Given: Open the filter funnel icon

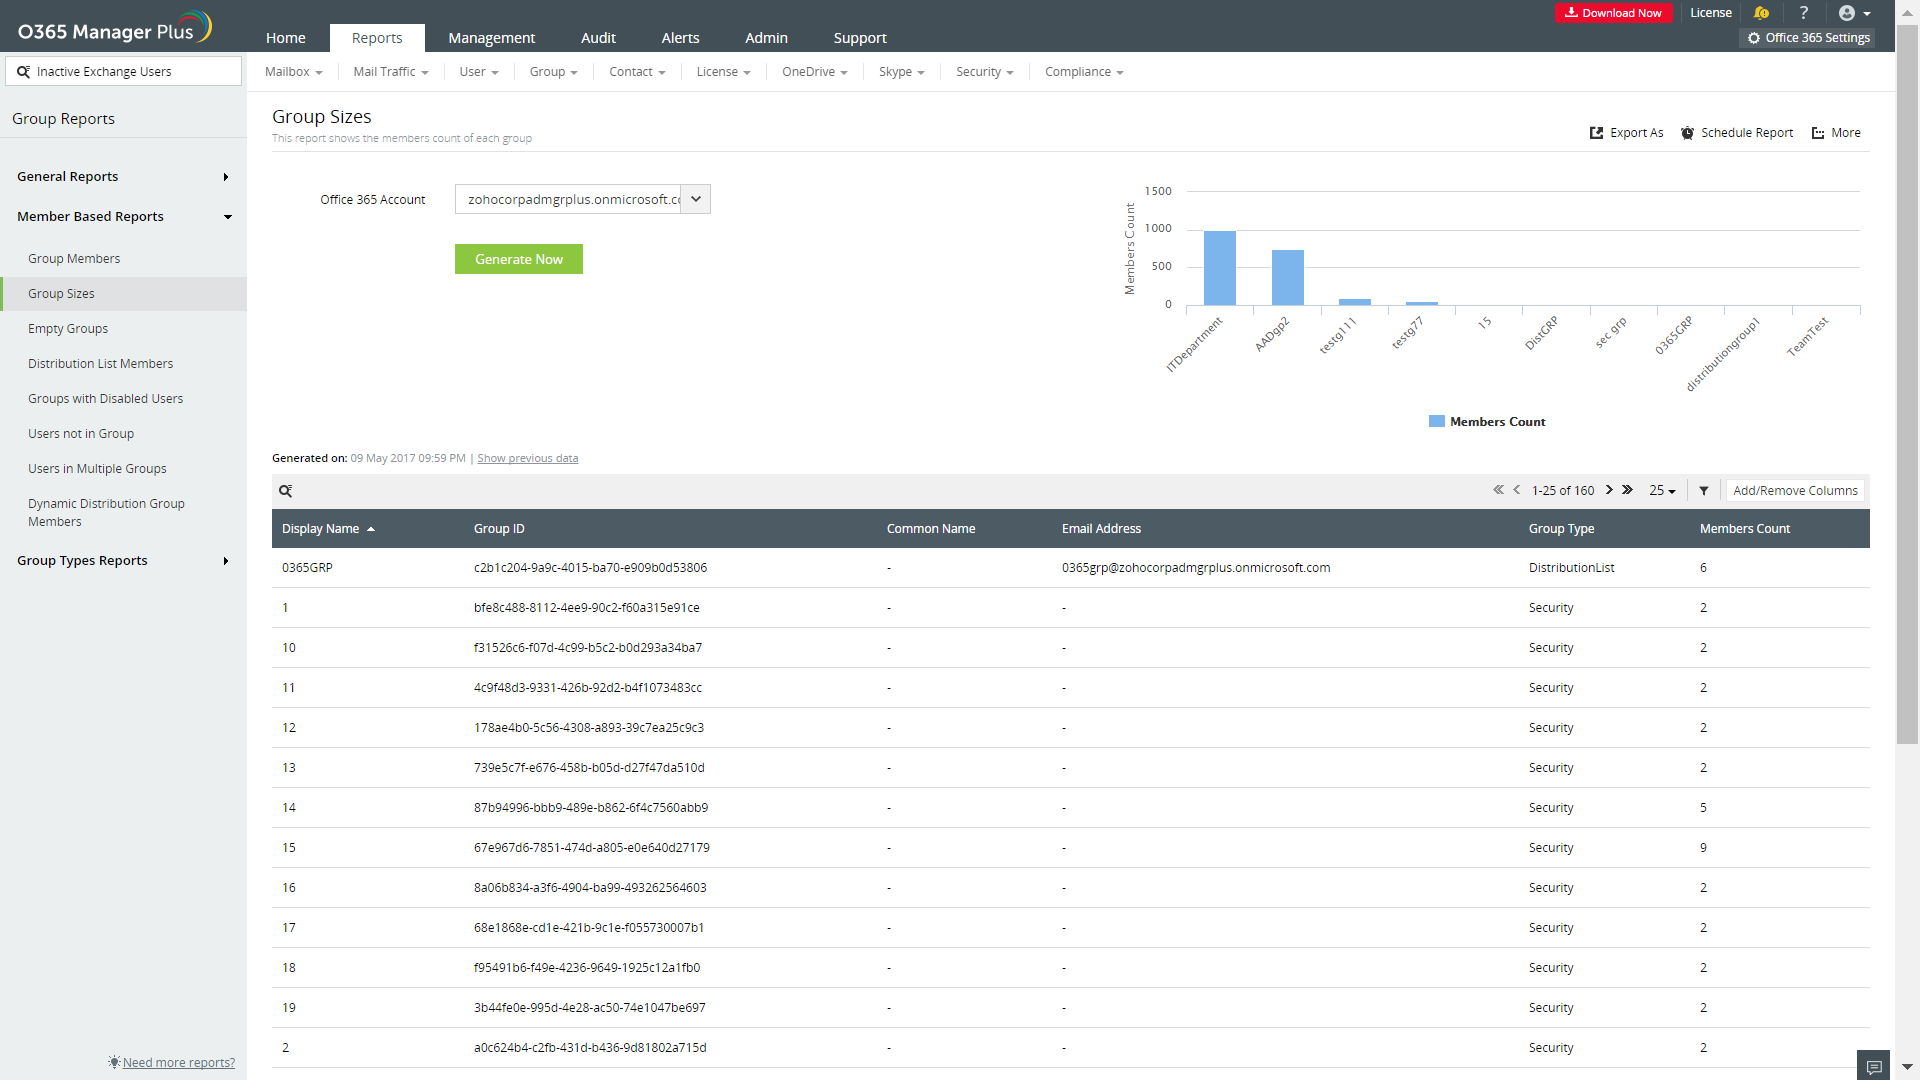Looking at the screenshot, I should click(x=1704, y=491).
